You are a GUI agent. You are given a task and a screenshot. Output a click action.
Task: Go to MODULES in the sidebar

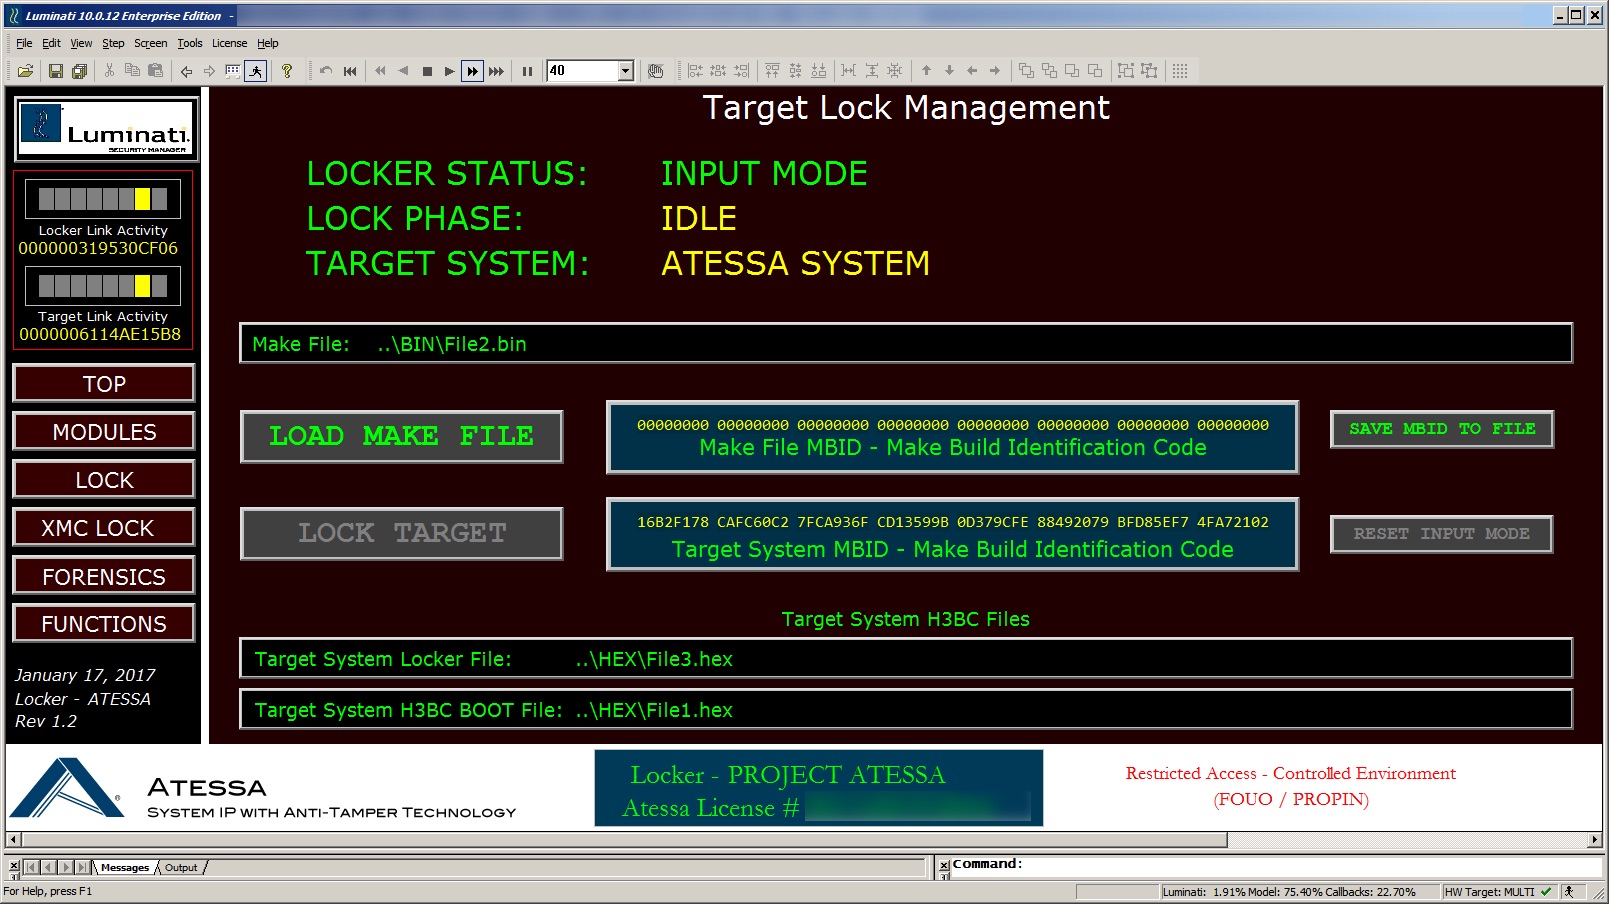coord(104,432)
